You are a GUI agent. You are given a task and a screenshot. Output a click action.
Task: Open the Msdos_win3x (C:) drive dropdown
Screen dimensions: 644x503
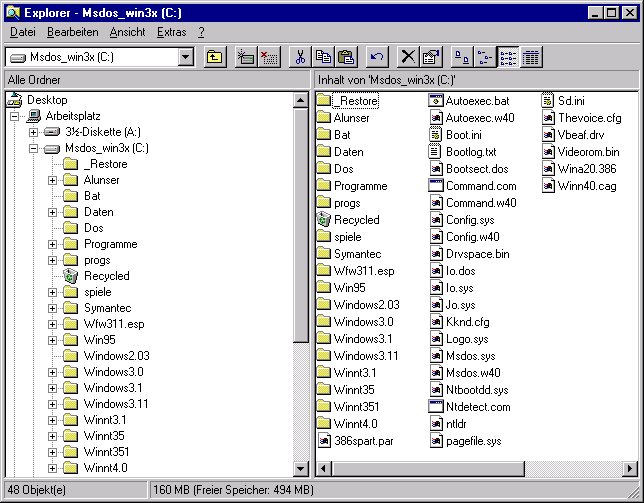[x=185, y=57]
